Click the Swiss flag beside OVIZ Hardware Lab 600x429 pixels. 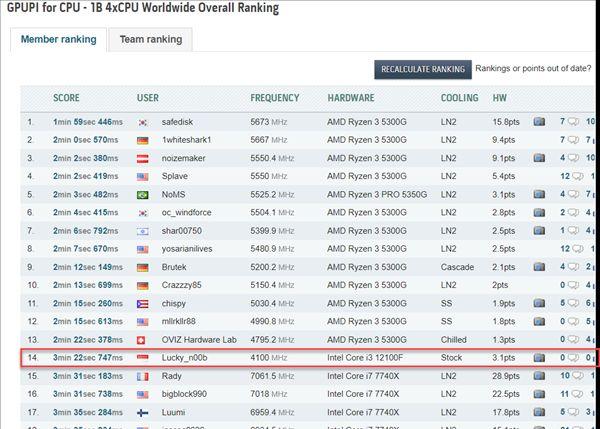point(141,340)
